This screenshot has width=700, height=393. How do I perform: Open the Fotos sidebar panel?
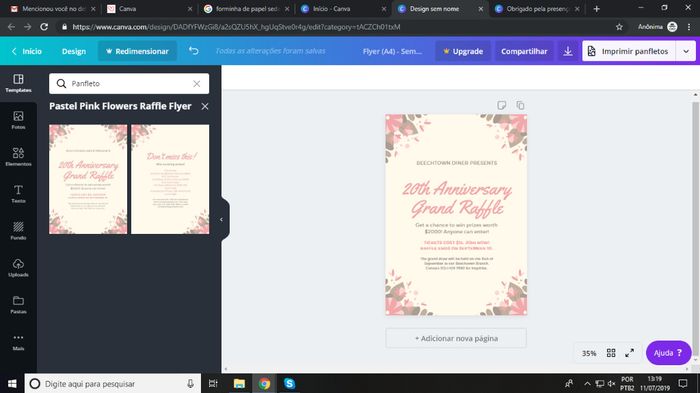pyautogui.click(x=18, y=120)
